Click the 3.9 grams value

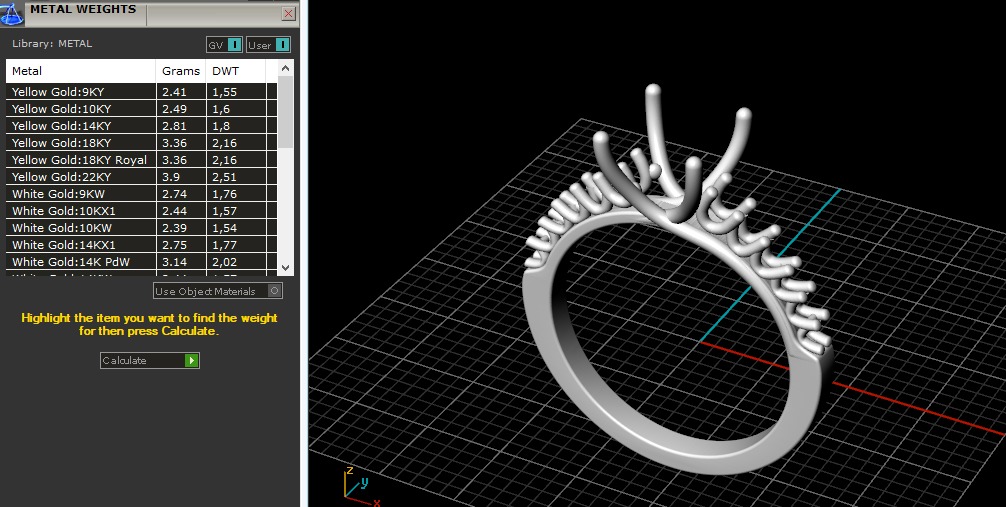(x=171, y=177)
